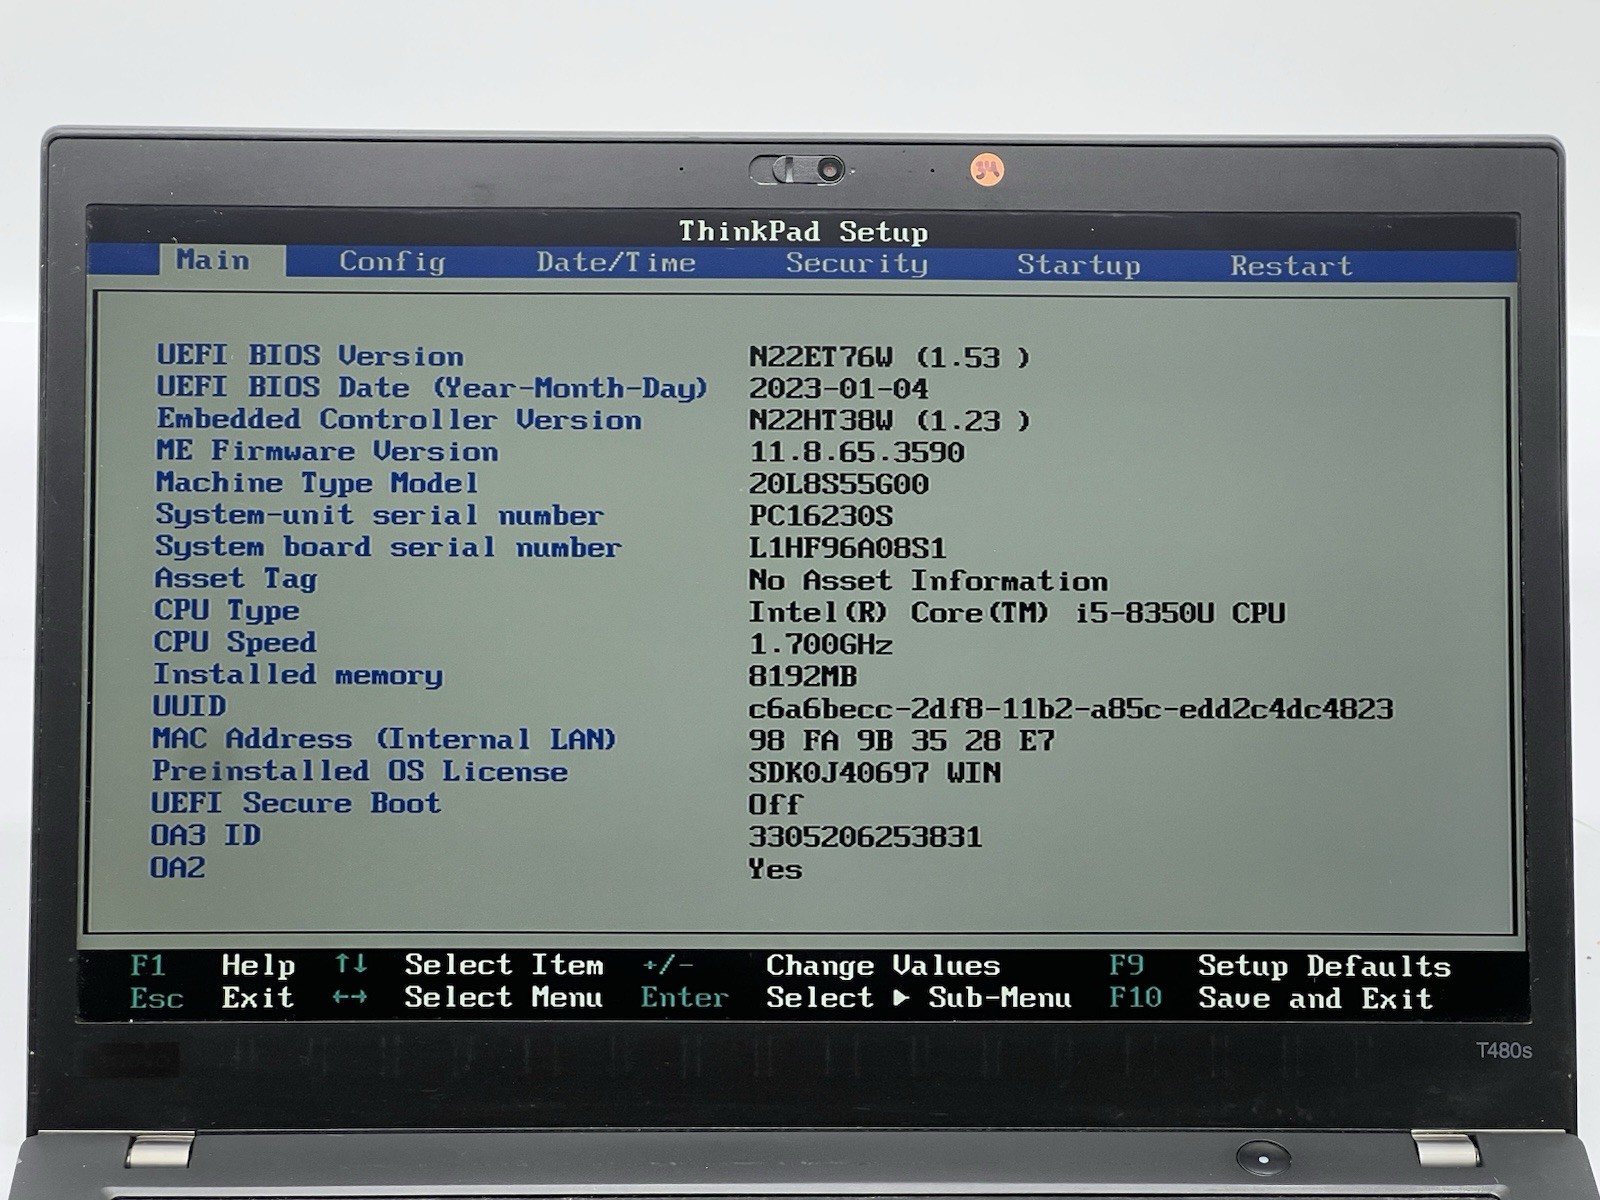
Task: Click the CPU Type label
Action: tap(226, 610)
